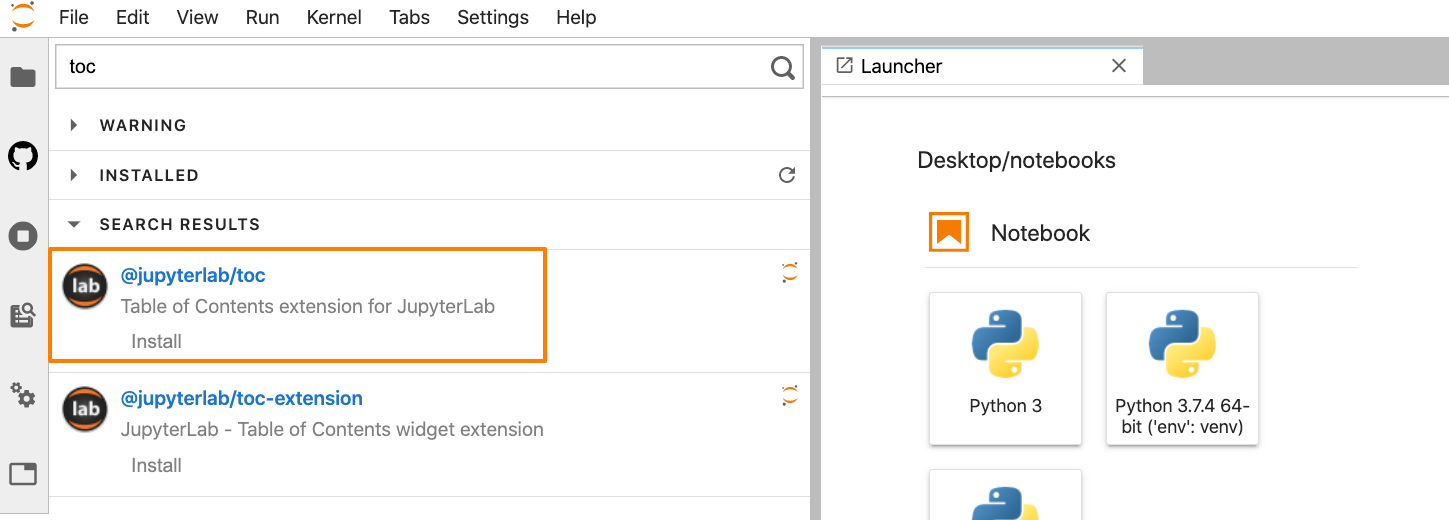Open the Tabs sidebar panel icon
The width and height of the screenshot is (1449, 520).
(23, 474)
